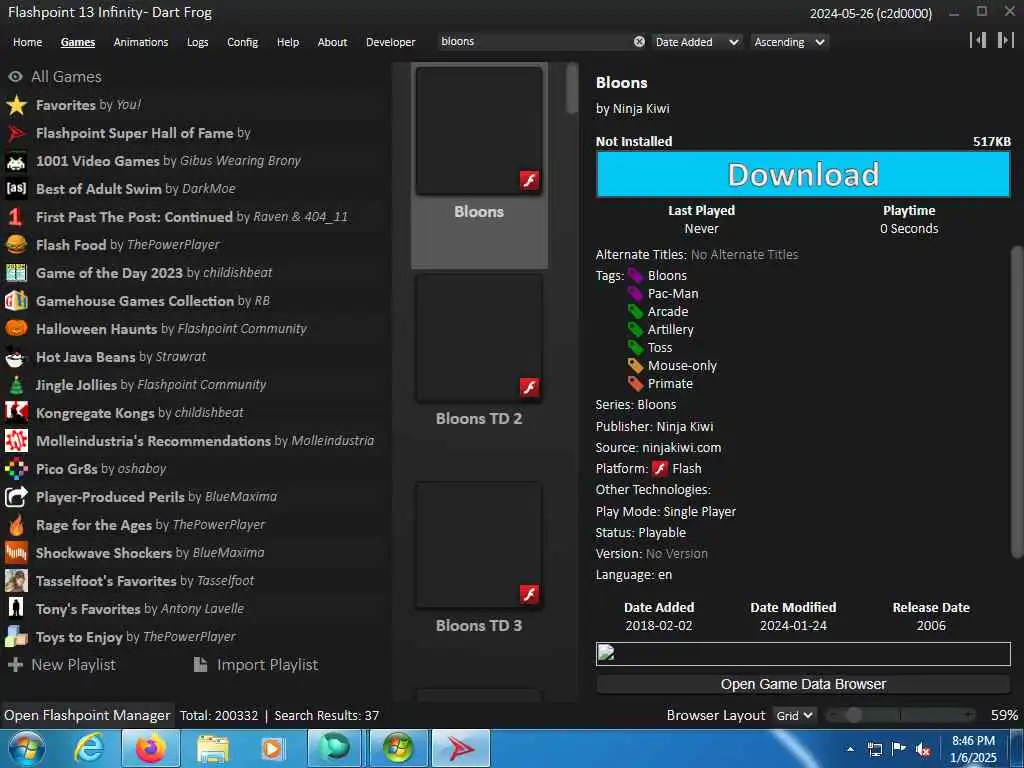Select the Kongregate Kongs icon
This screenshot has height=768, width=1024.
click(16, 413)
